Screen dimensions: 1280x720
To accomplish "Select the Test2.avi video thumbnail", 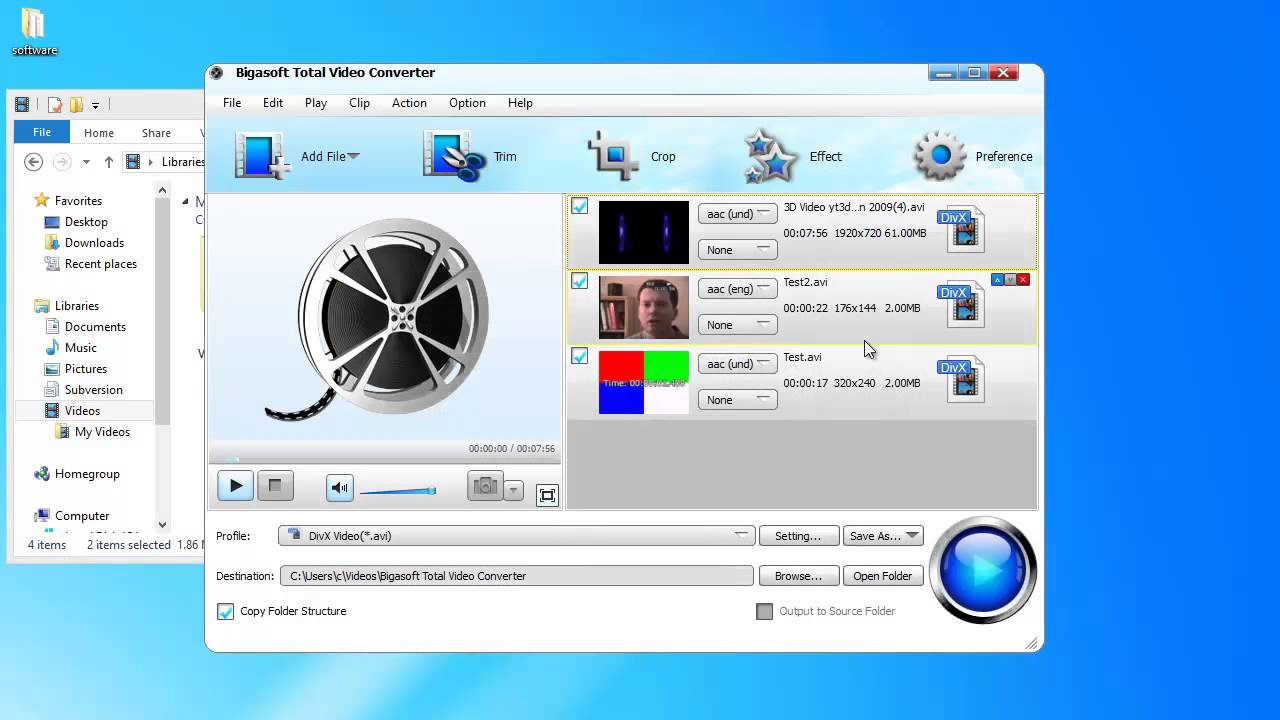I will coord(644,307).
